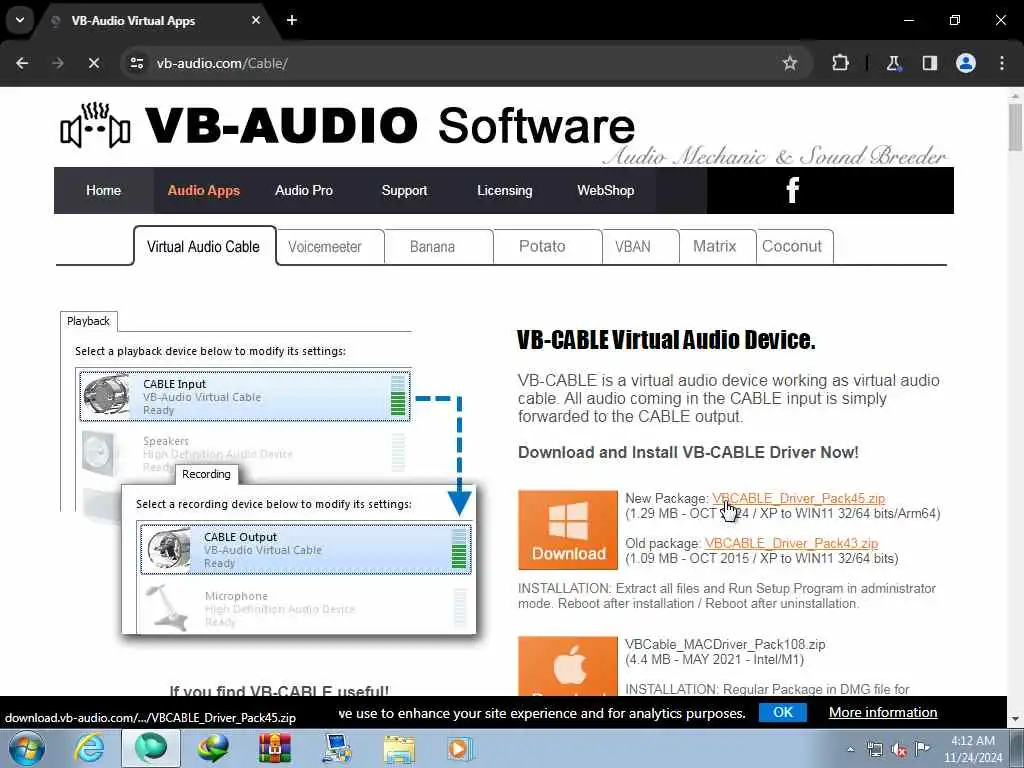This screenshot has height=768, width=1024.
Task: Open the WebShop menu item
Action: (x=605, y=190)
